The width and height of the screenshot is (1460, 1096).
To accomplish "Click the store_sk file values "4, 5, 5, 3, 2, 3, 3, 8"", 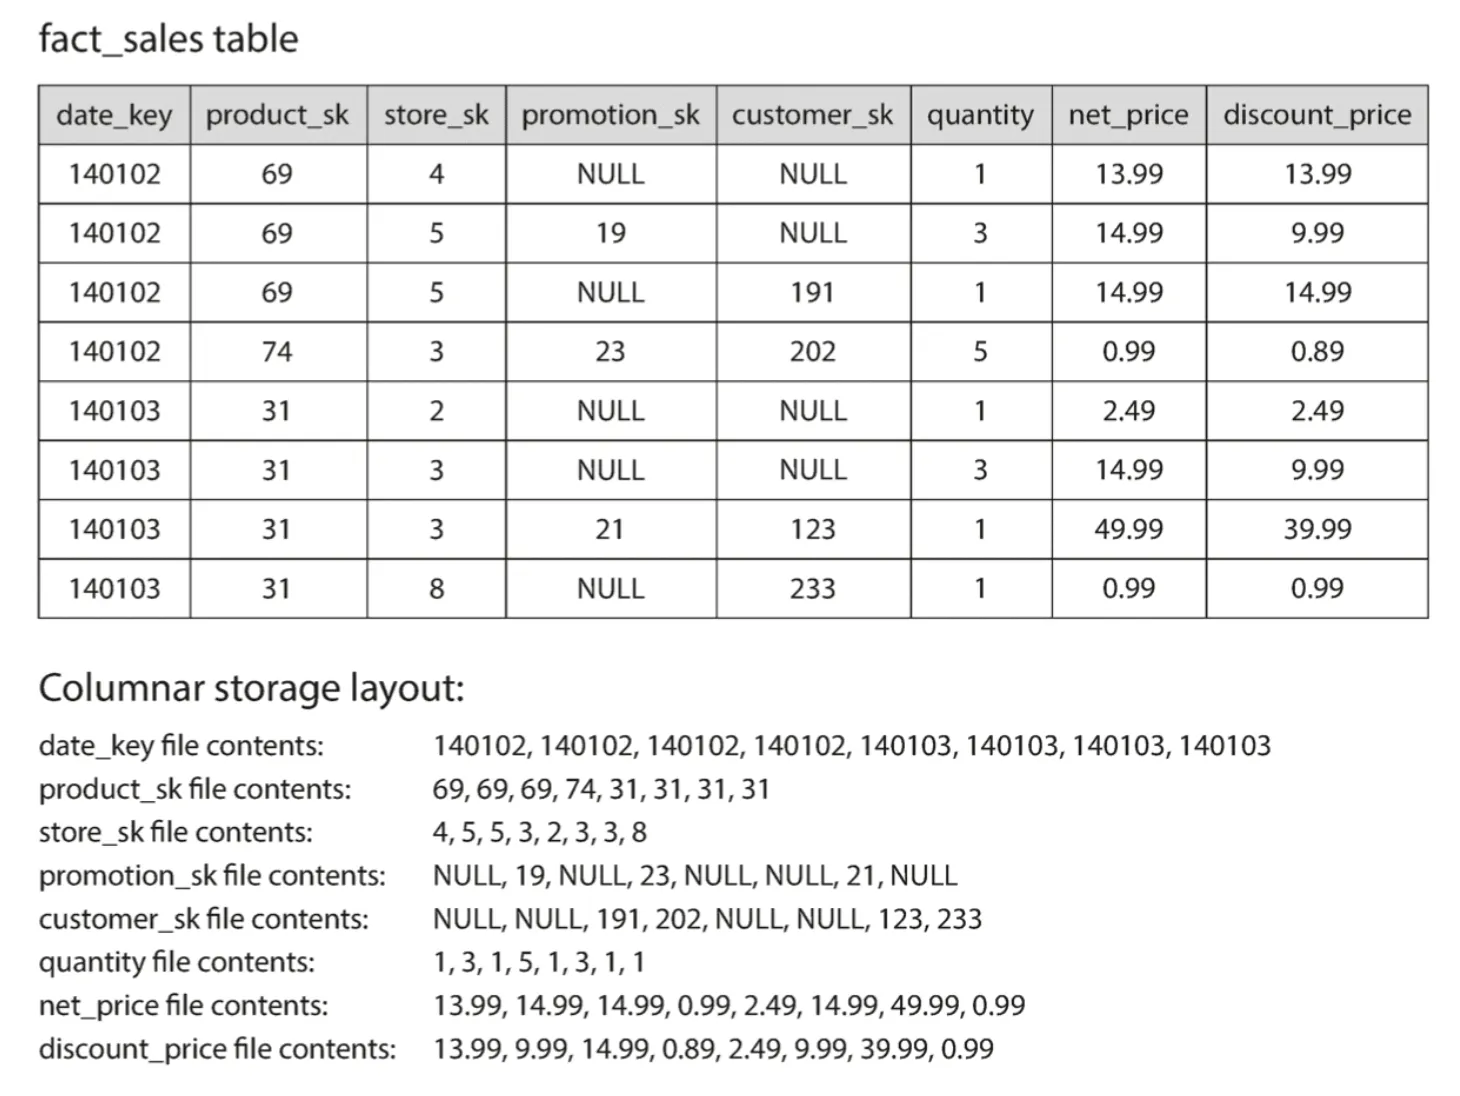I will 539,832.
